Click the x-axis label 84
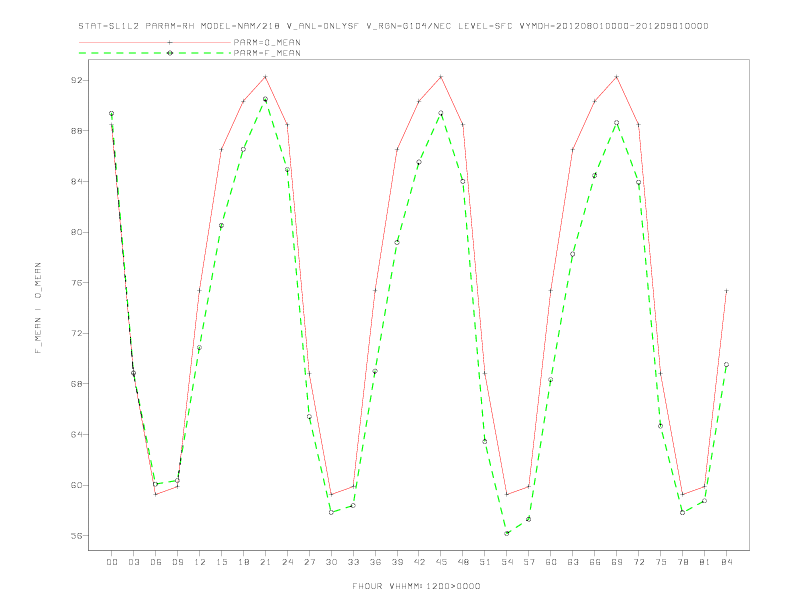Viewport: 792px width, 612px height. pyautogui.click(x=726, y=562)
